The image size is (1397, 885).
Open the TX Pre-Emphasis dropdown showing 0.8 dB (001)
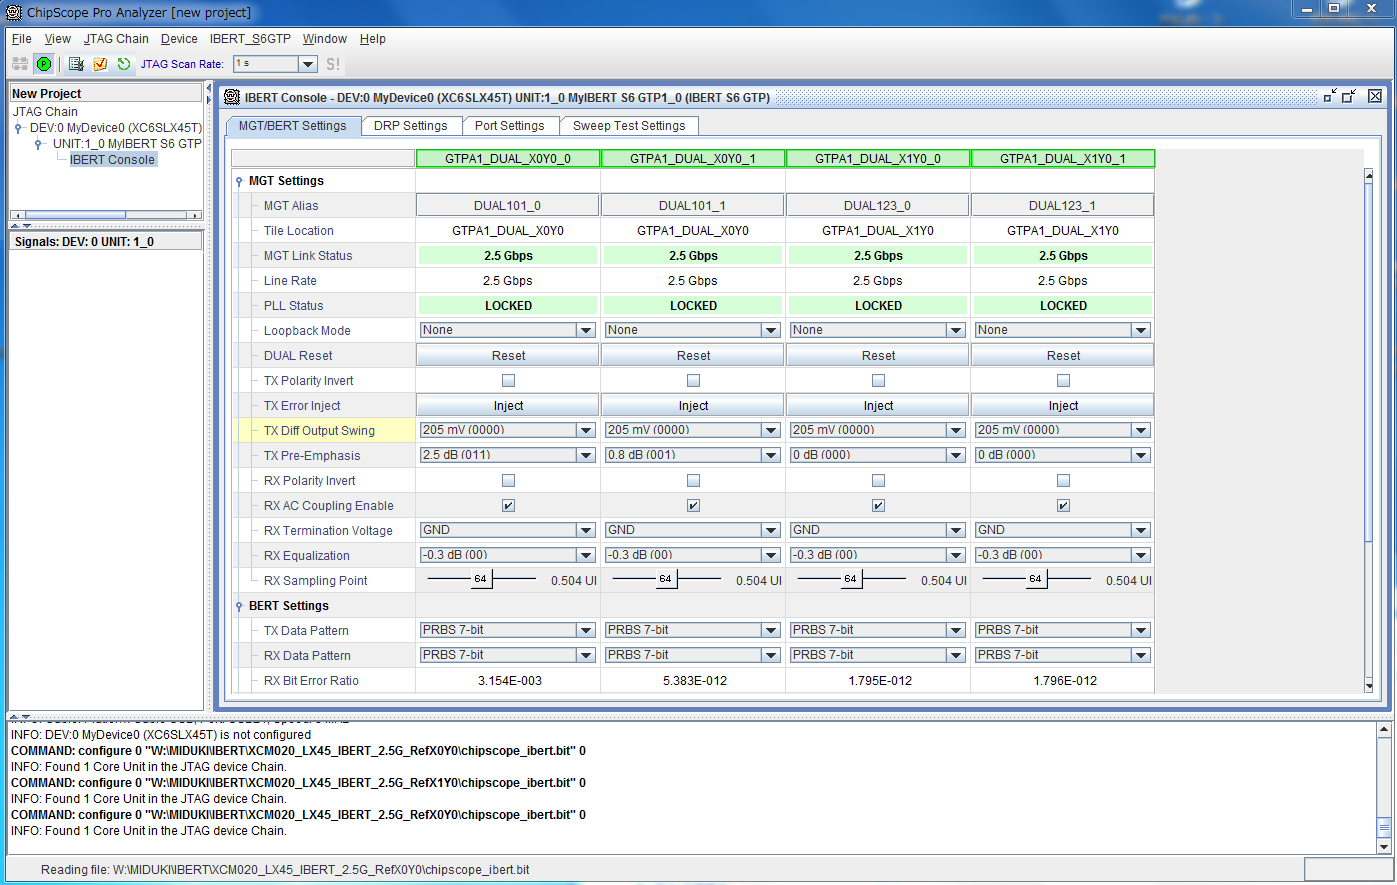[771, 455]
